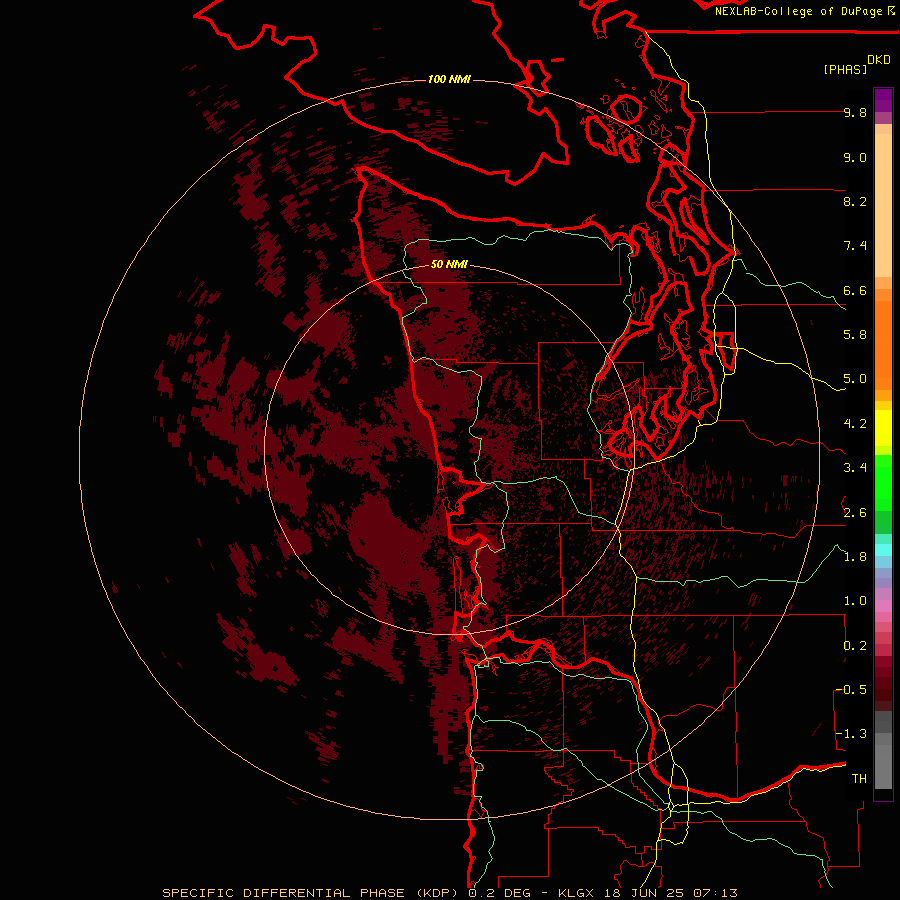Click the -1.3 scale value
900x900 pixels.
click(852, 734)
